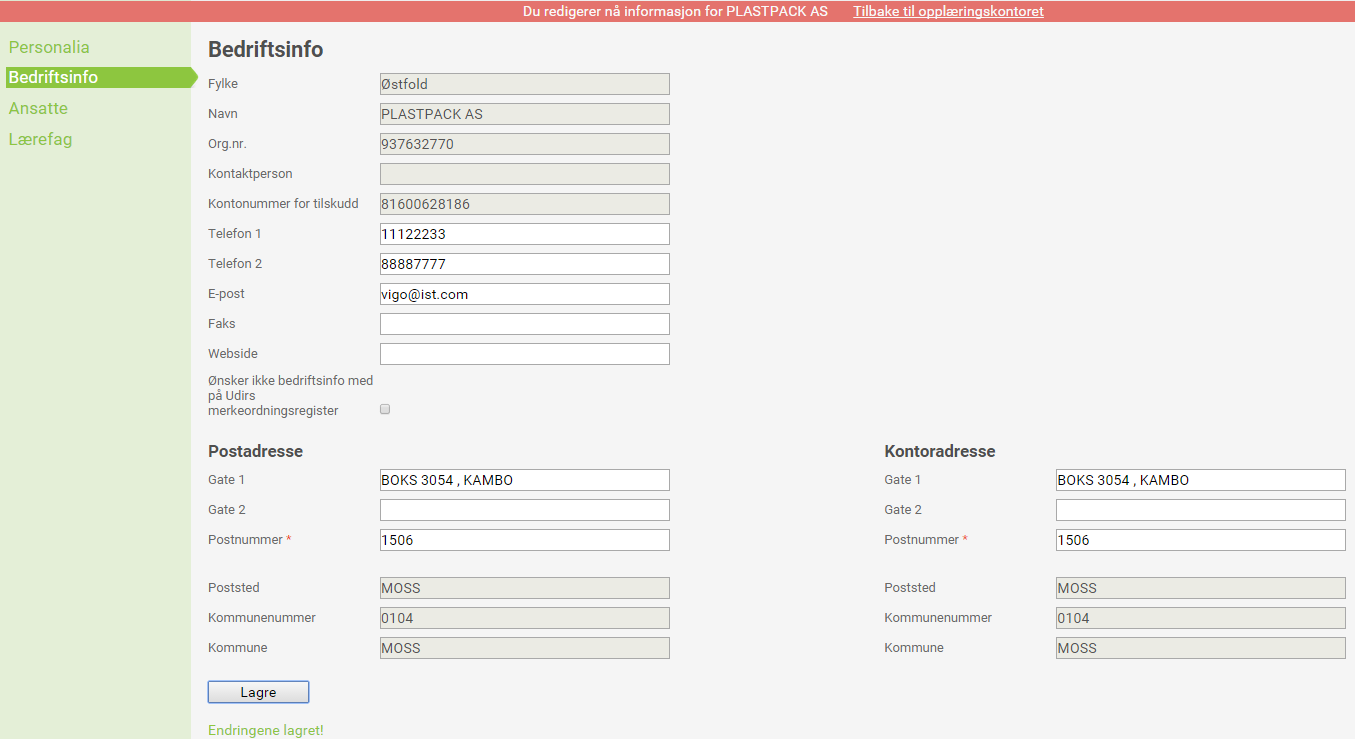Click the Telefon 1 field
The width and height of the screenshot is (1355, 739).
(525, 234)
